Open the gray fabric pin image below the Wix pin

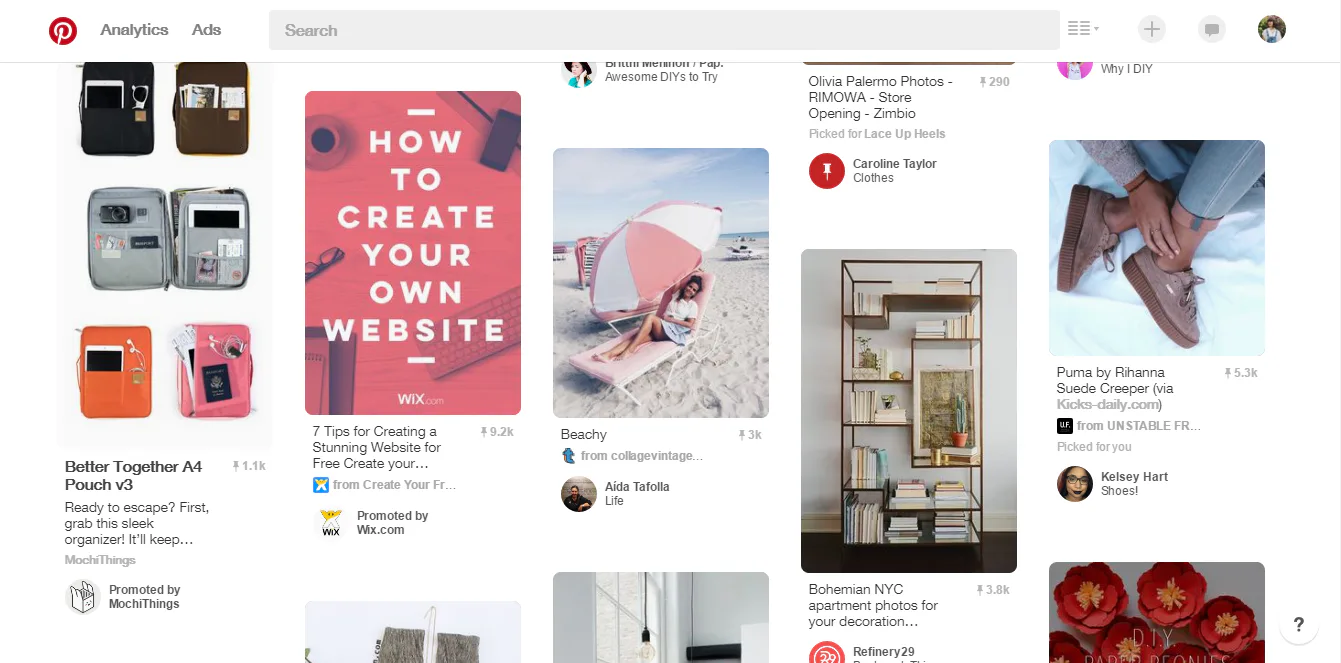[413, 632]
